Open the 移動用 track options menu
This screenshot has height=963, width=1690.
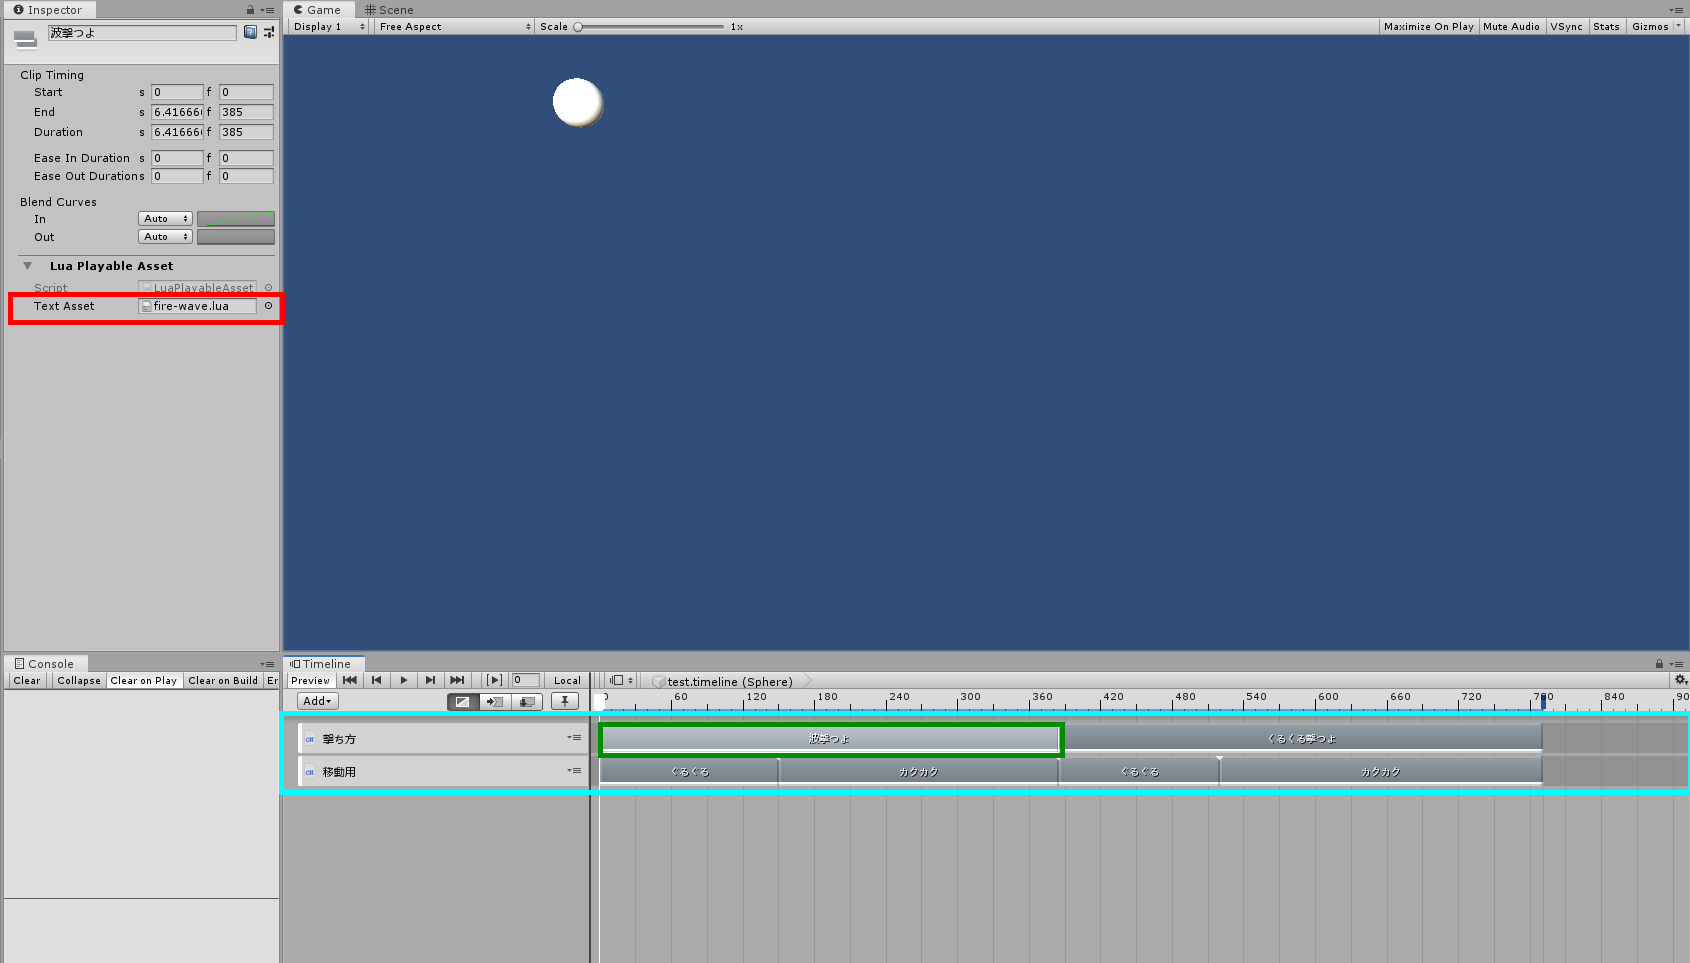pyautogui.click(x=575, y=771)
